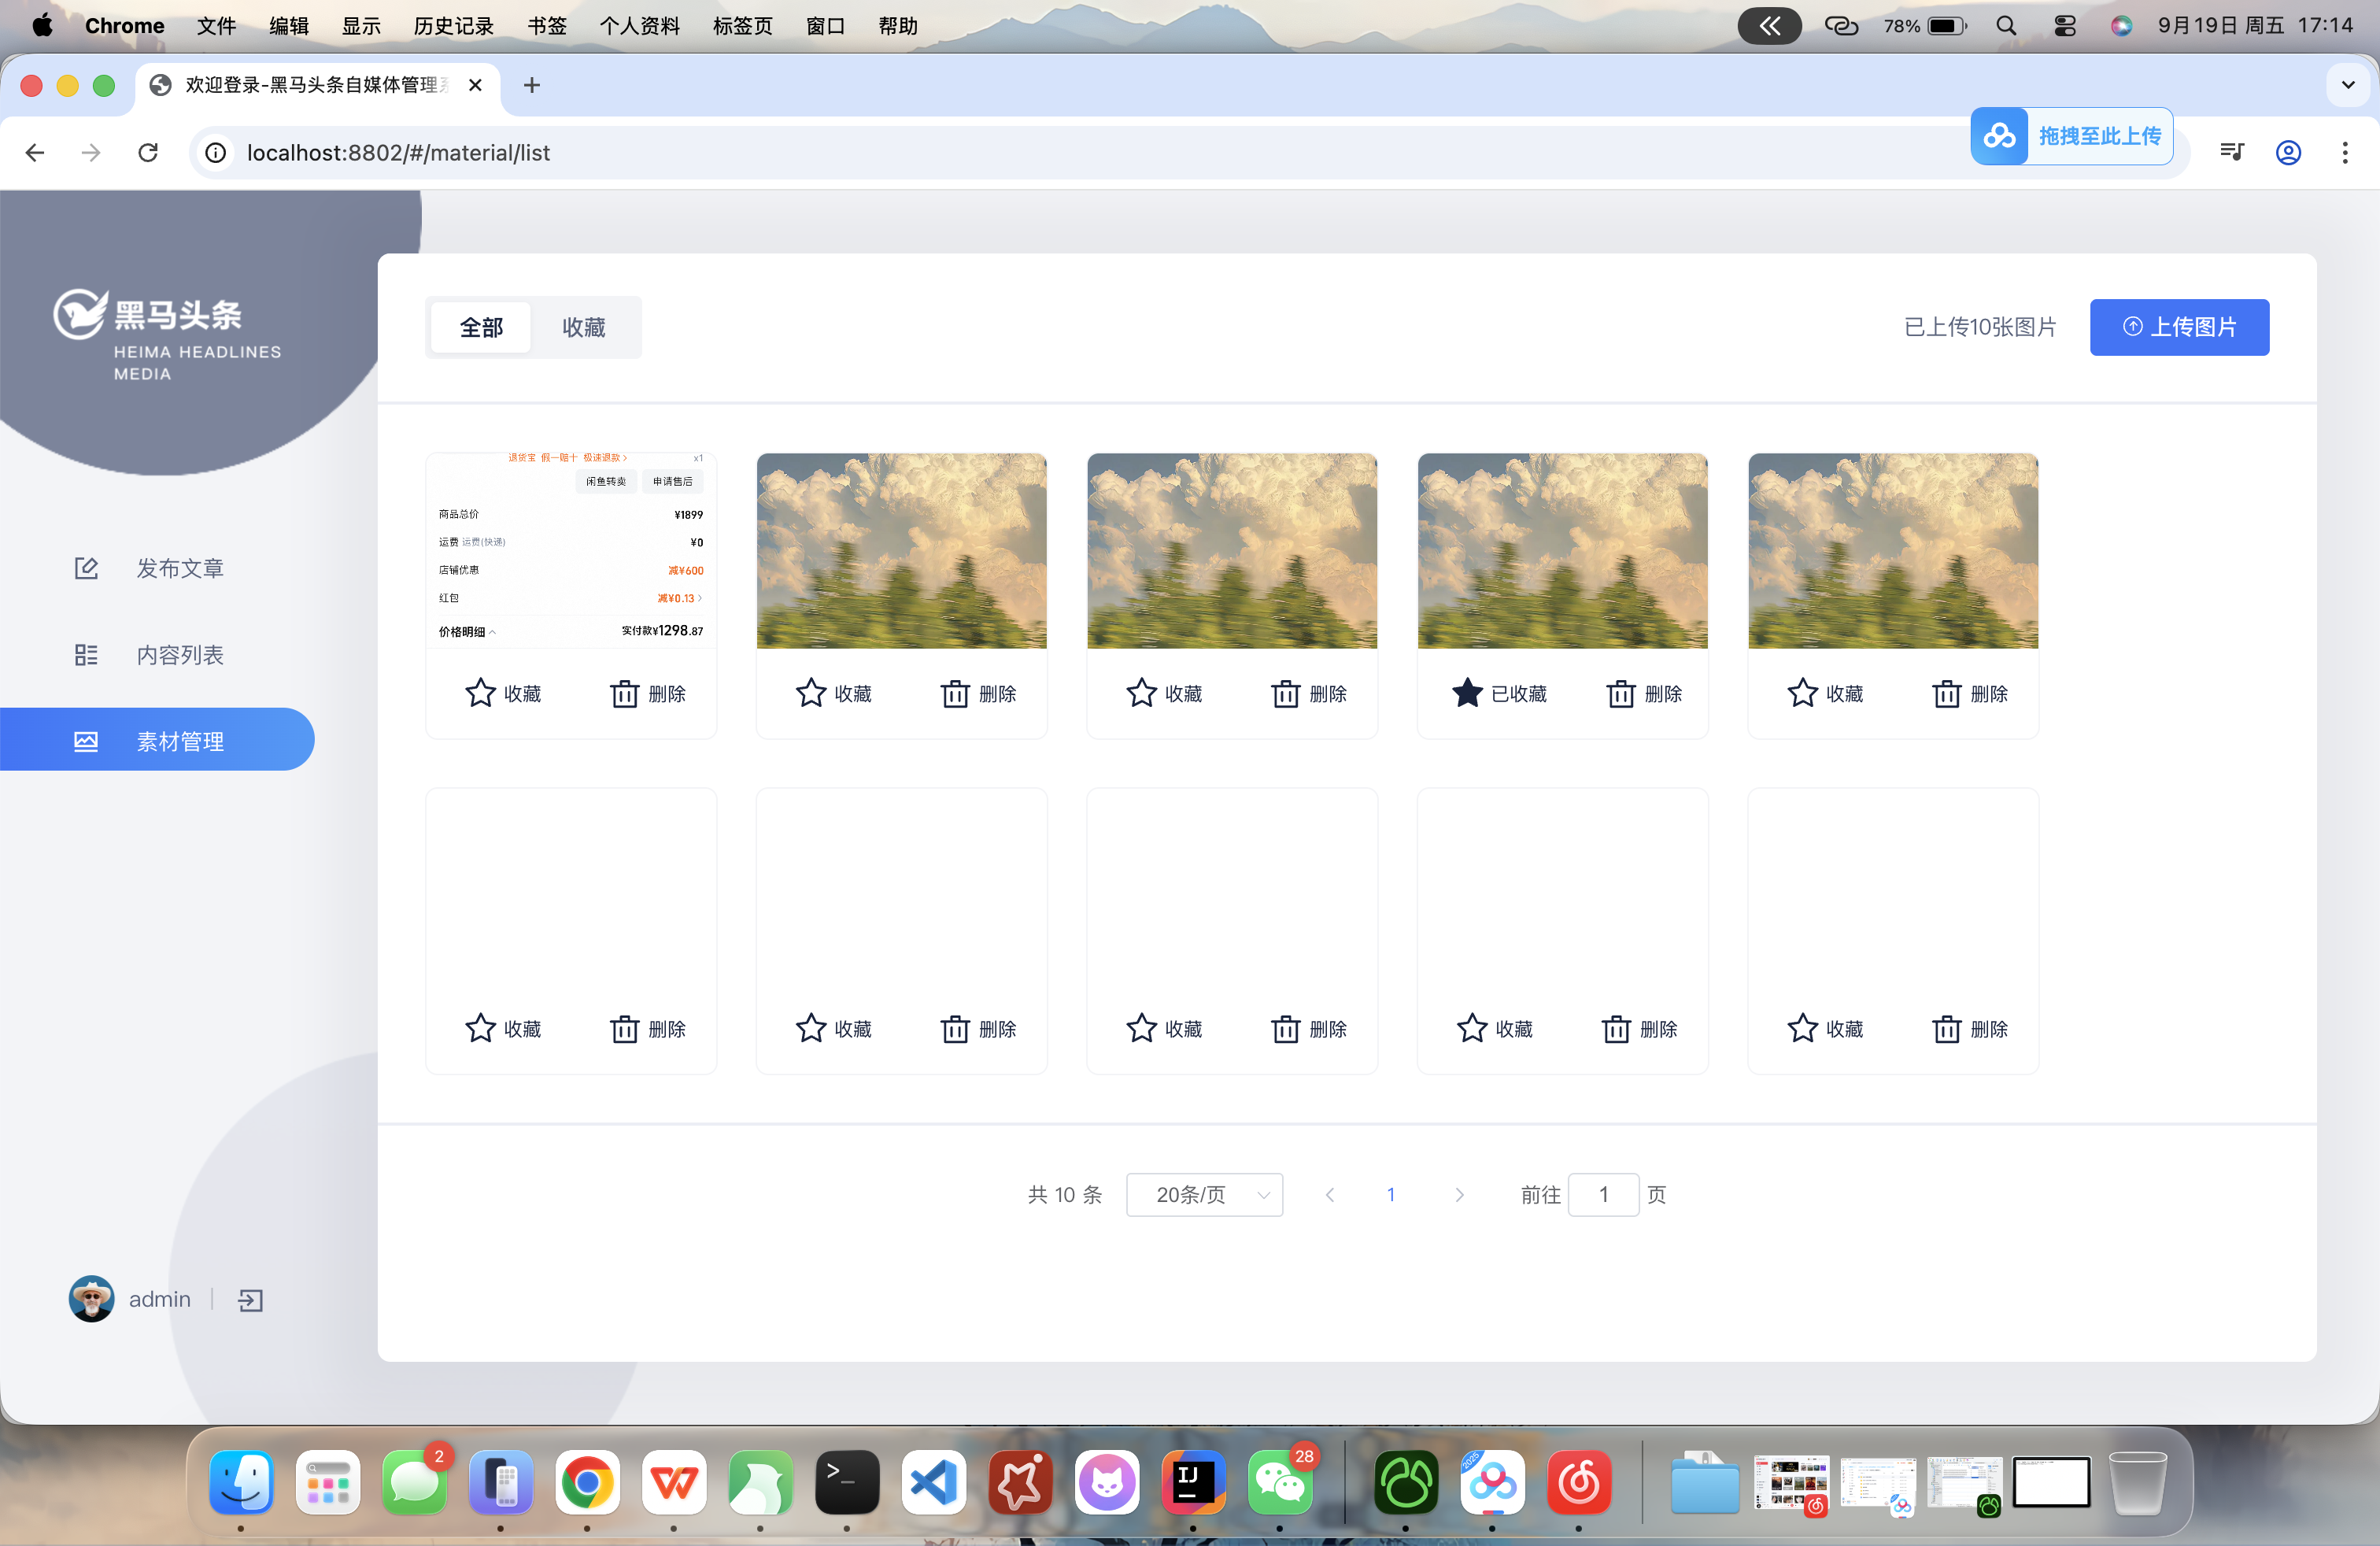Open Chrome three-dot menu

[x=2345, y=152]
